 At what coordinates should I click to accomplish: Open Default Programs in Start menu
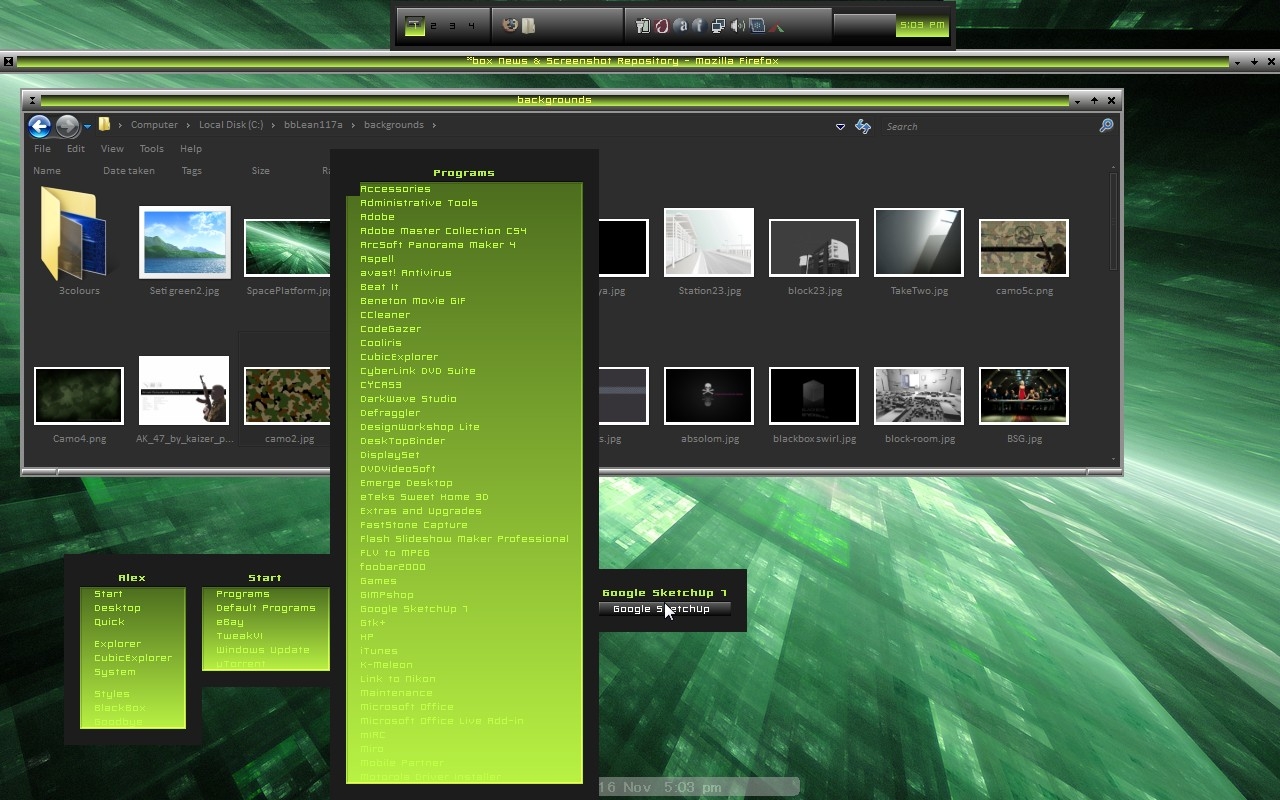[265, 608]
